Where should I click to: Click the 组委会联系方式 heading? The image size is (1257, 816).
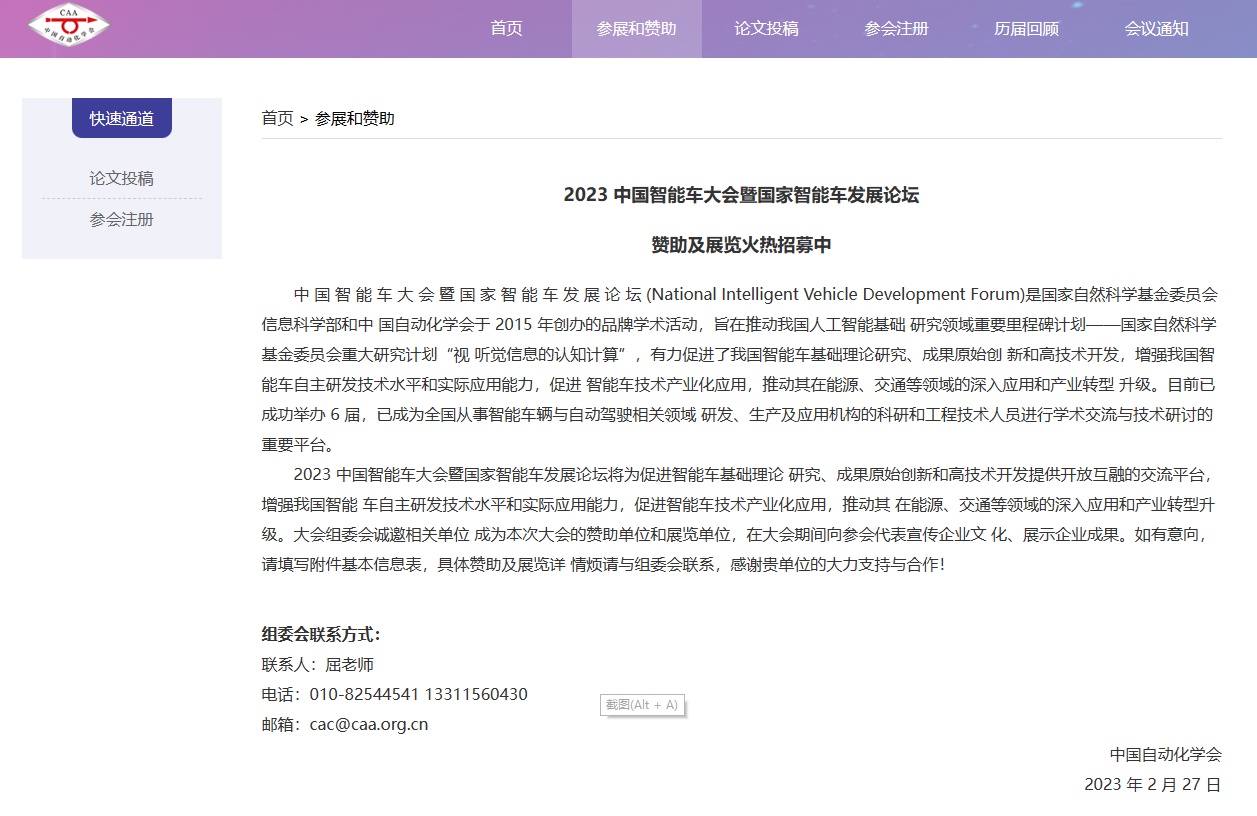321,634
